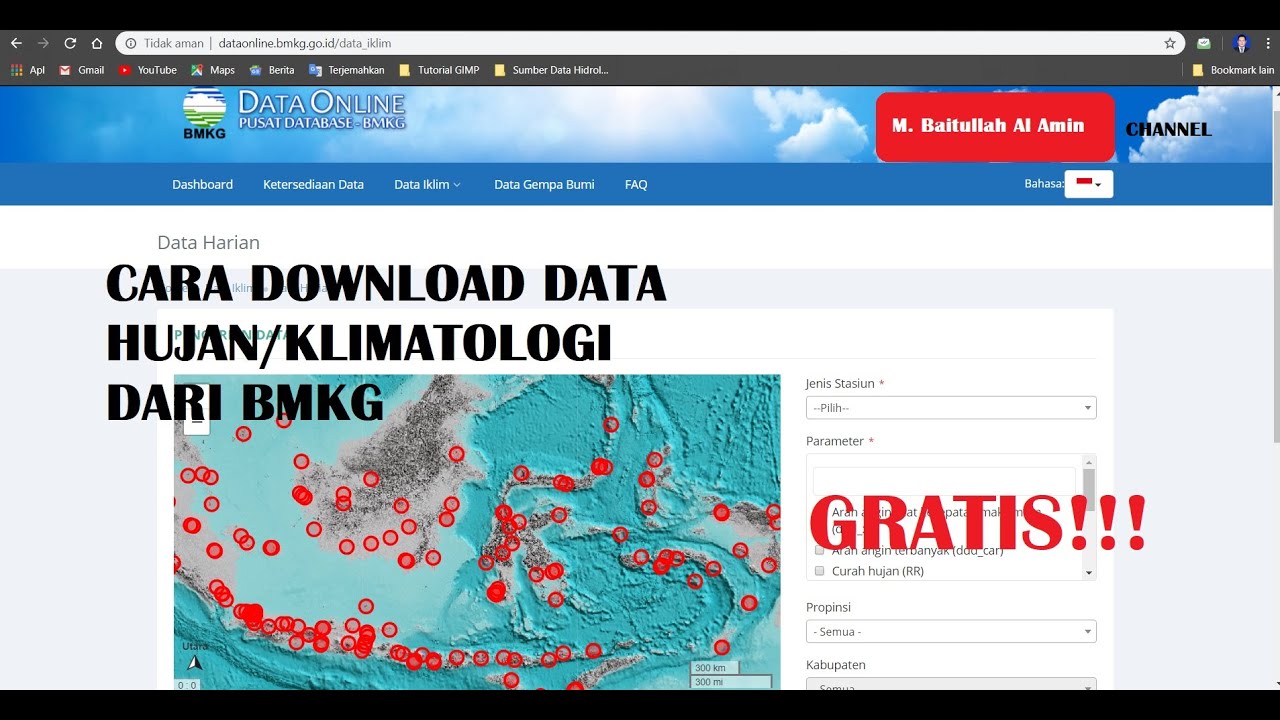Click the map zoom-out minus button

click(x=197, y=423)
